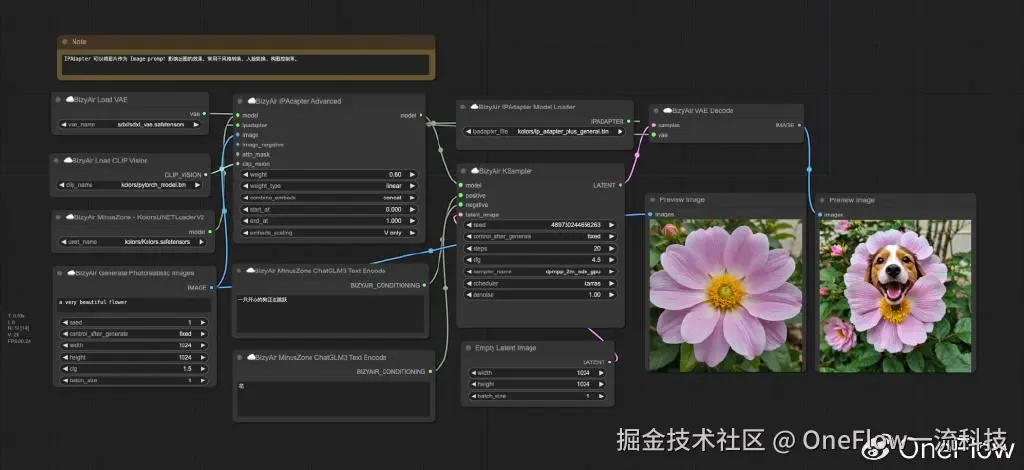This screenshot has width=1024, height=470.
Task: Click images input port on flower Preview Image node
Action: (650, 213)
